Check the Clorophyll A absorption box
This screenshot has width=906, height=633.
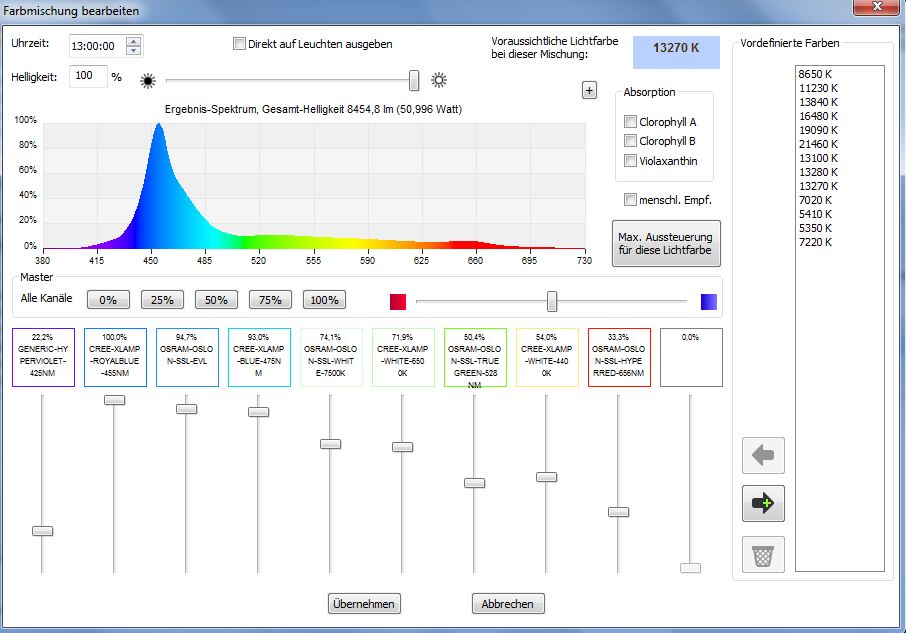(x=630, y=122)
